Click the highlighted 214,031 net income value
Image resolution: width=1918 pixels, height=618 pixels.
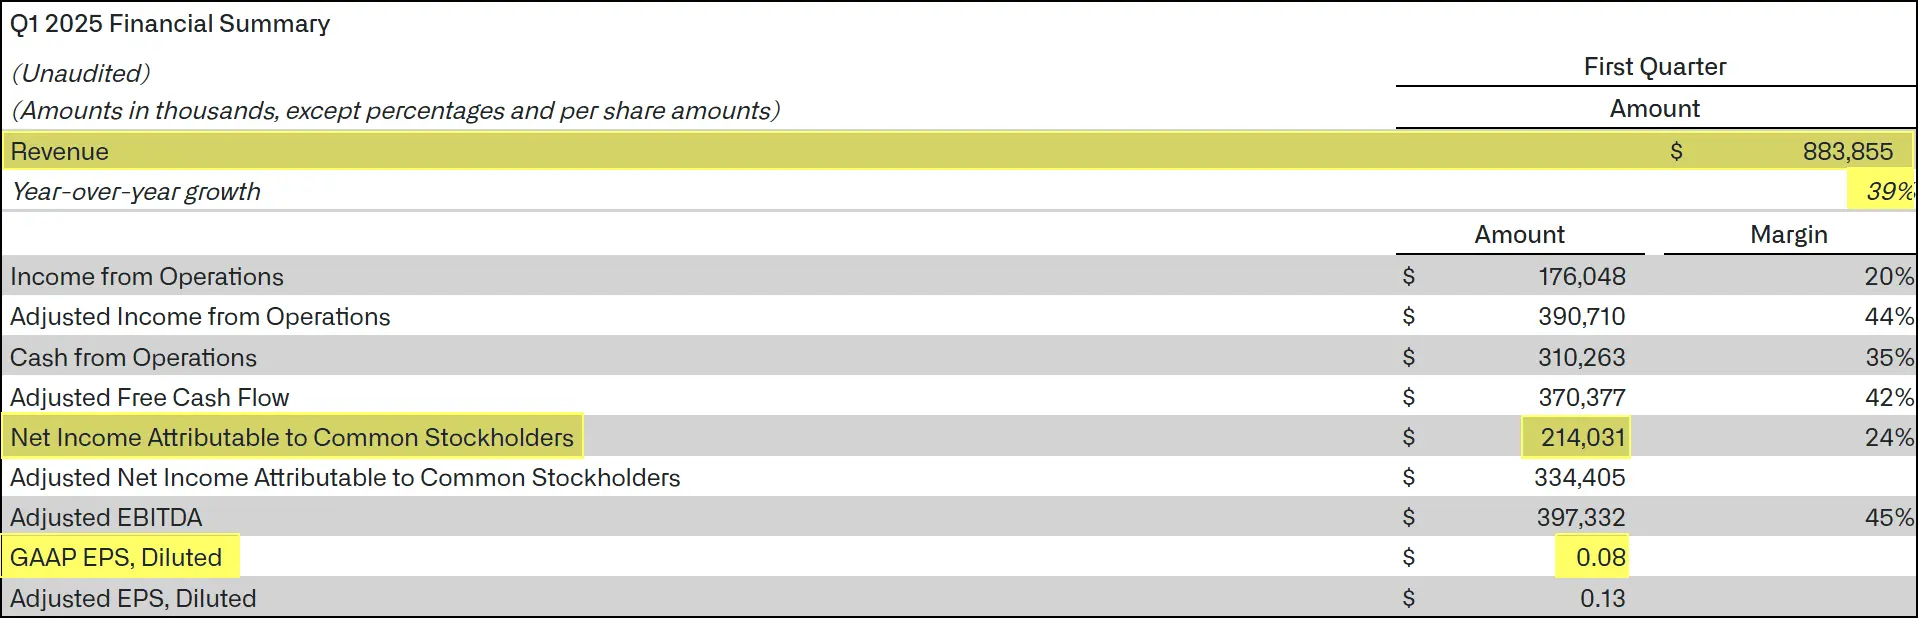click(x=1583, y=438)
